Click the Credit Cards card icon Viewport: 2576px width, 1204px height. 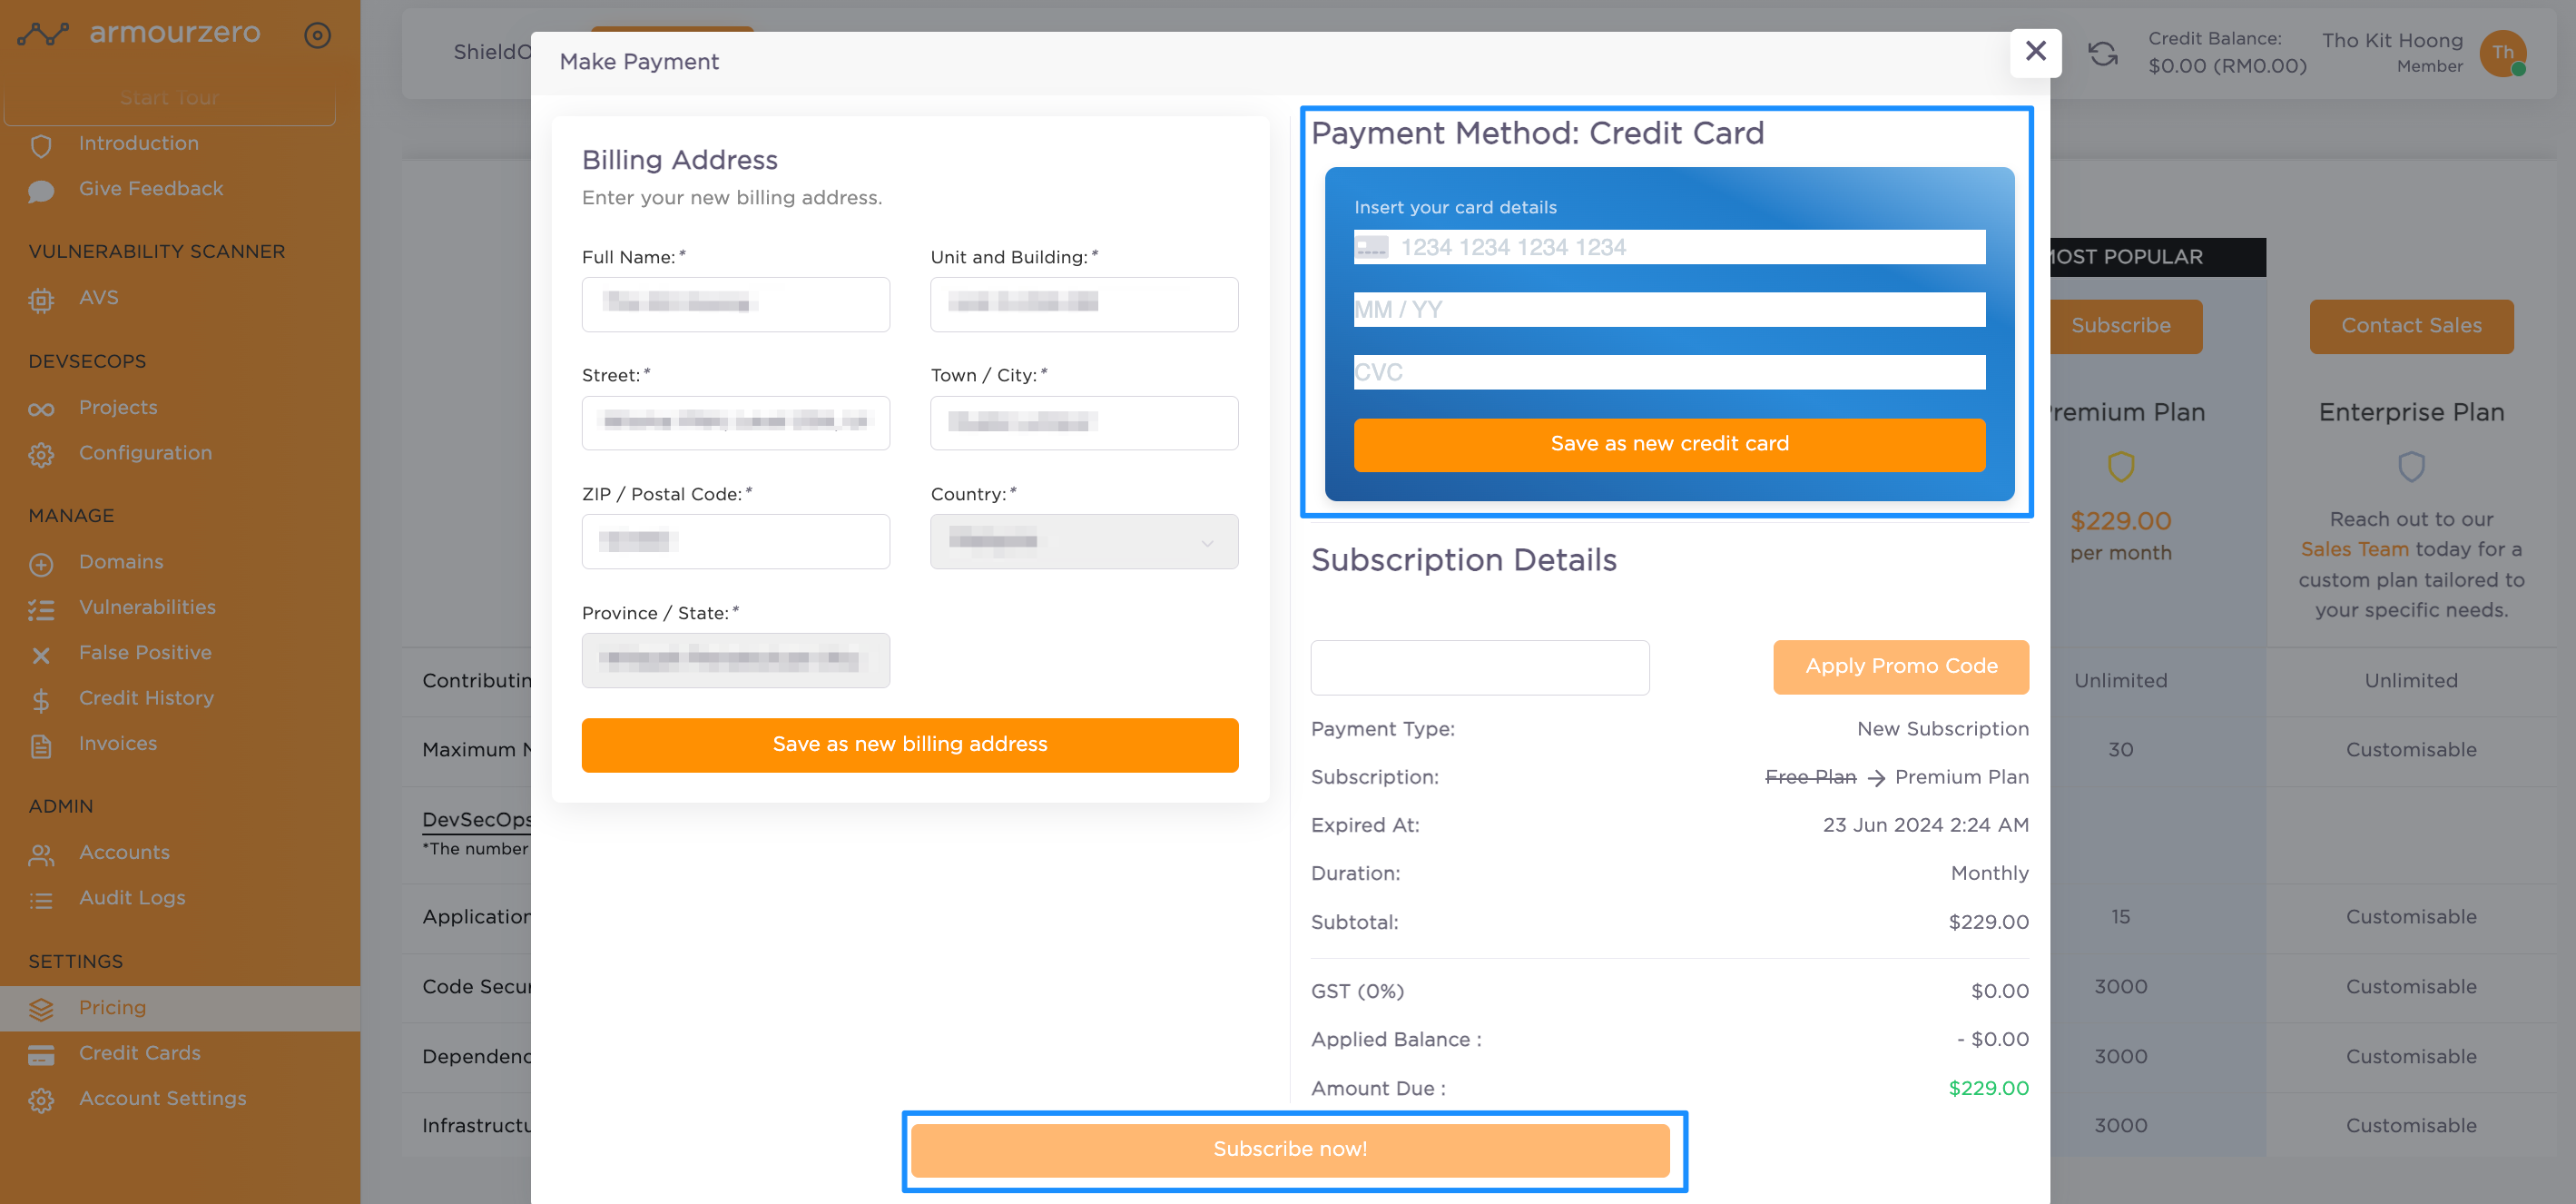(x=41, y=1055)
